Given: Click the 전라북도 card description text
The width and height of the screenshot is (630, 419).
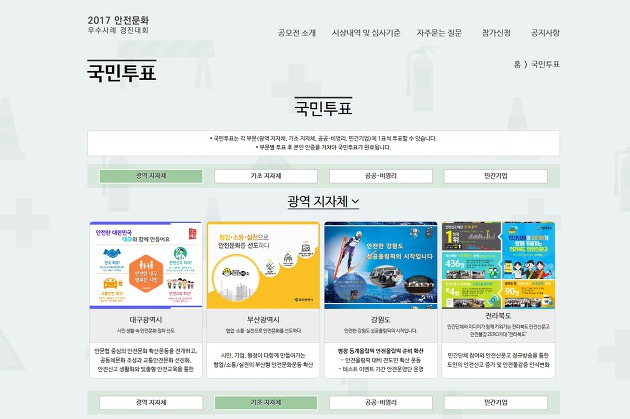Looking at the screenshot, I should click(x=498, y=360).
